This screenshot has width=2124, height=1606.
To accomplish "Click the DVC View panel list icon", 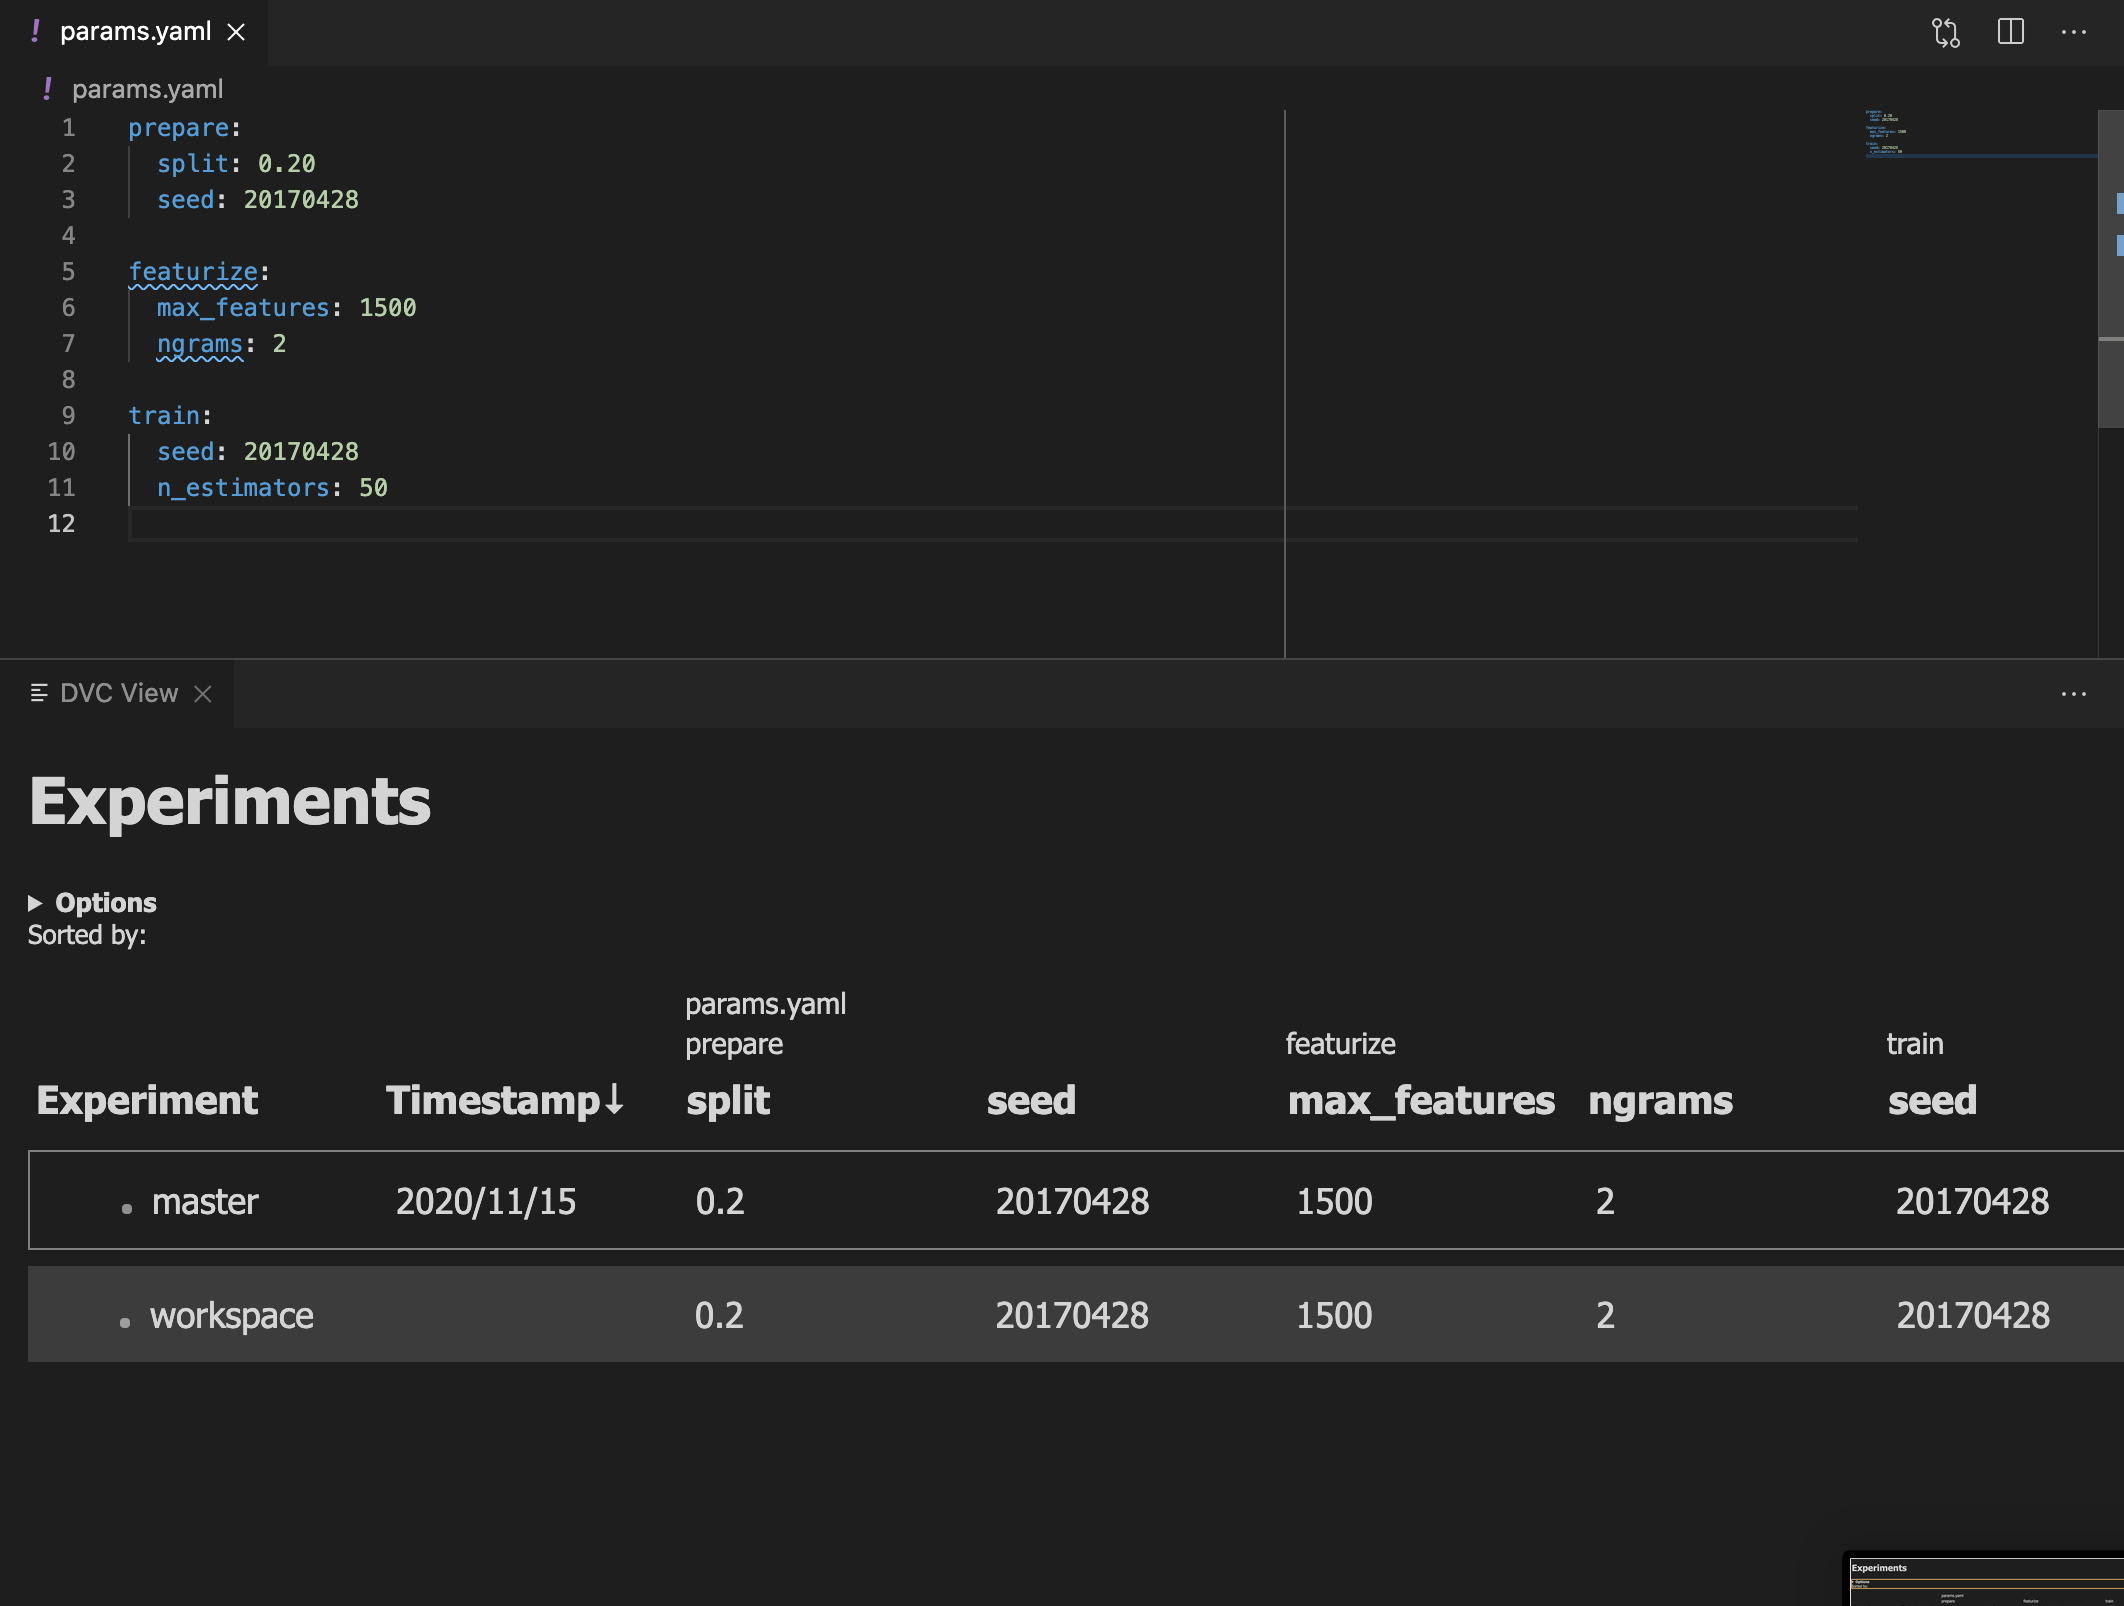I will pos(36,693).
